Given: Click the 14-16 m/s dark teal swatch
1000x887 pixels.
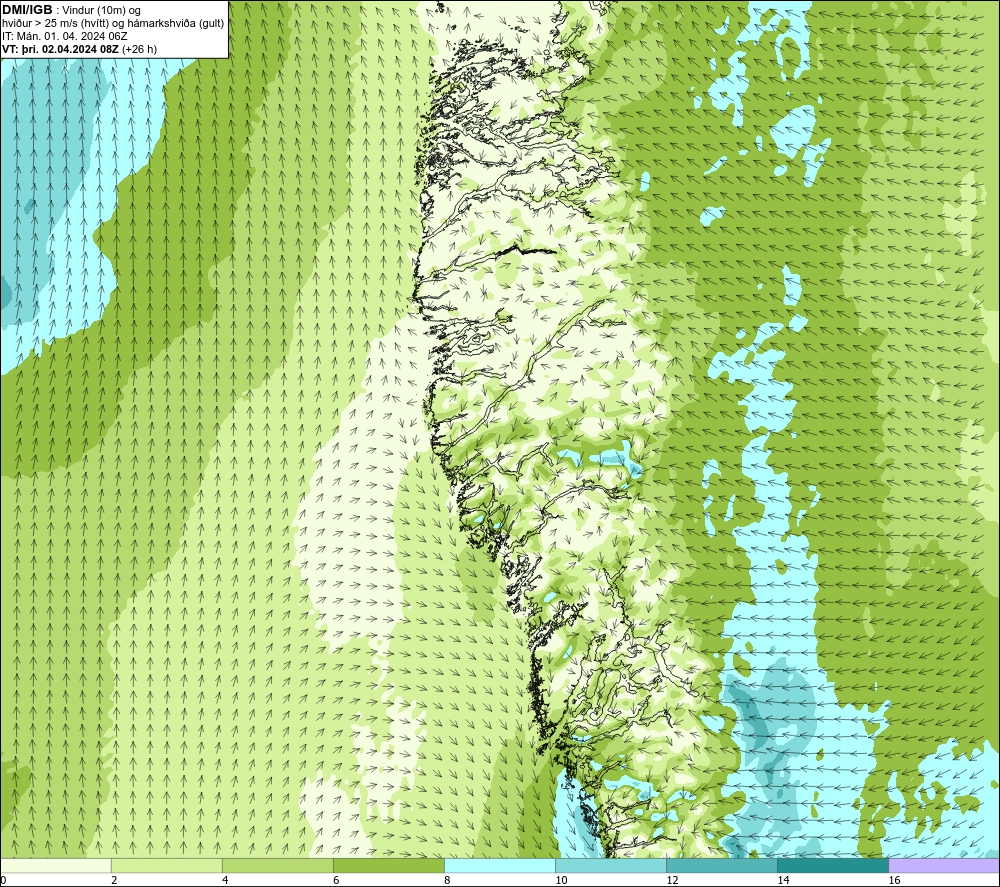Looking at the screenshot, I should pyautogui.click(x=832, y=865).
